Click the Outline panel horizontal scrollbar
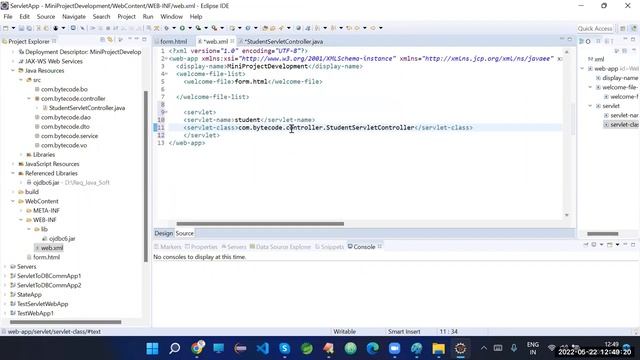This screenshot has height=360, width=640. point(602,234)
